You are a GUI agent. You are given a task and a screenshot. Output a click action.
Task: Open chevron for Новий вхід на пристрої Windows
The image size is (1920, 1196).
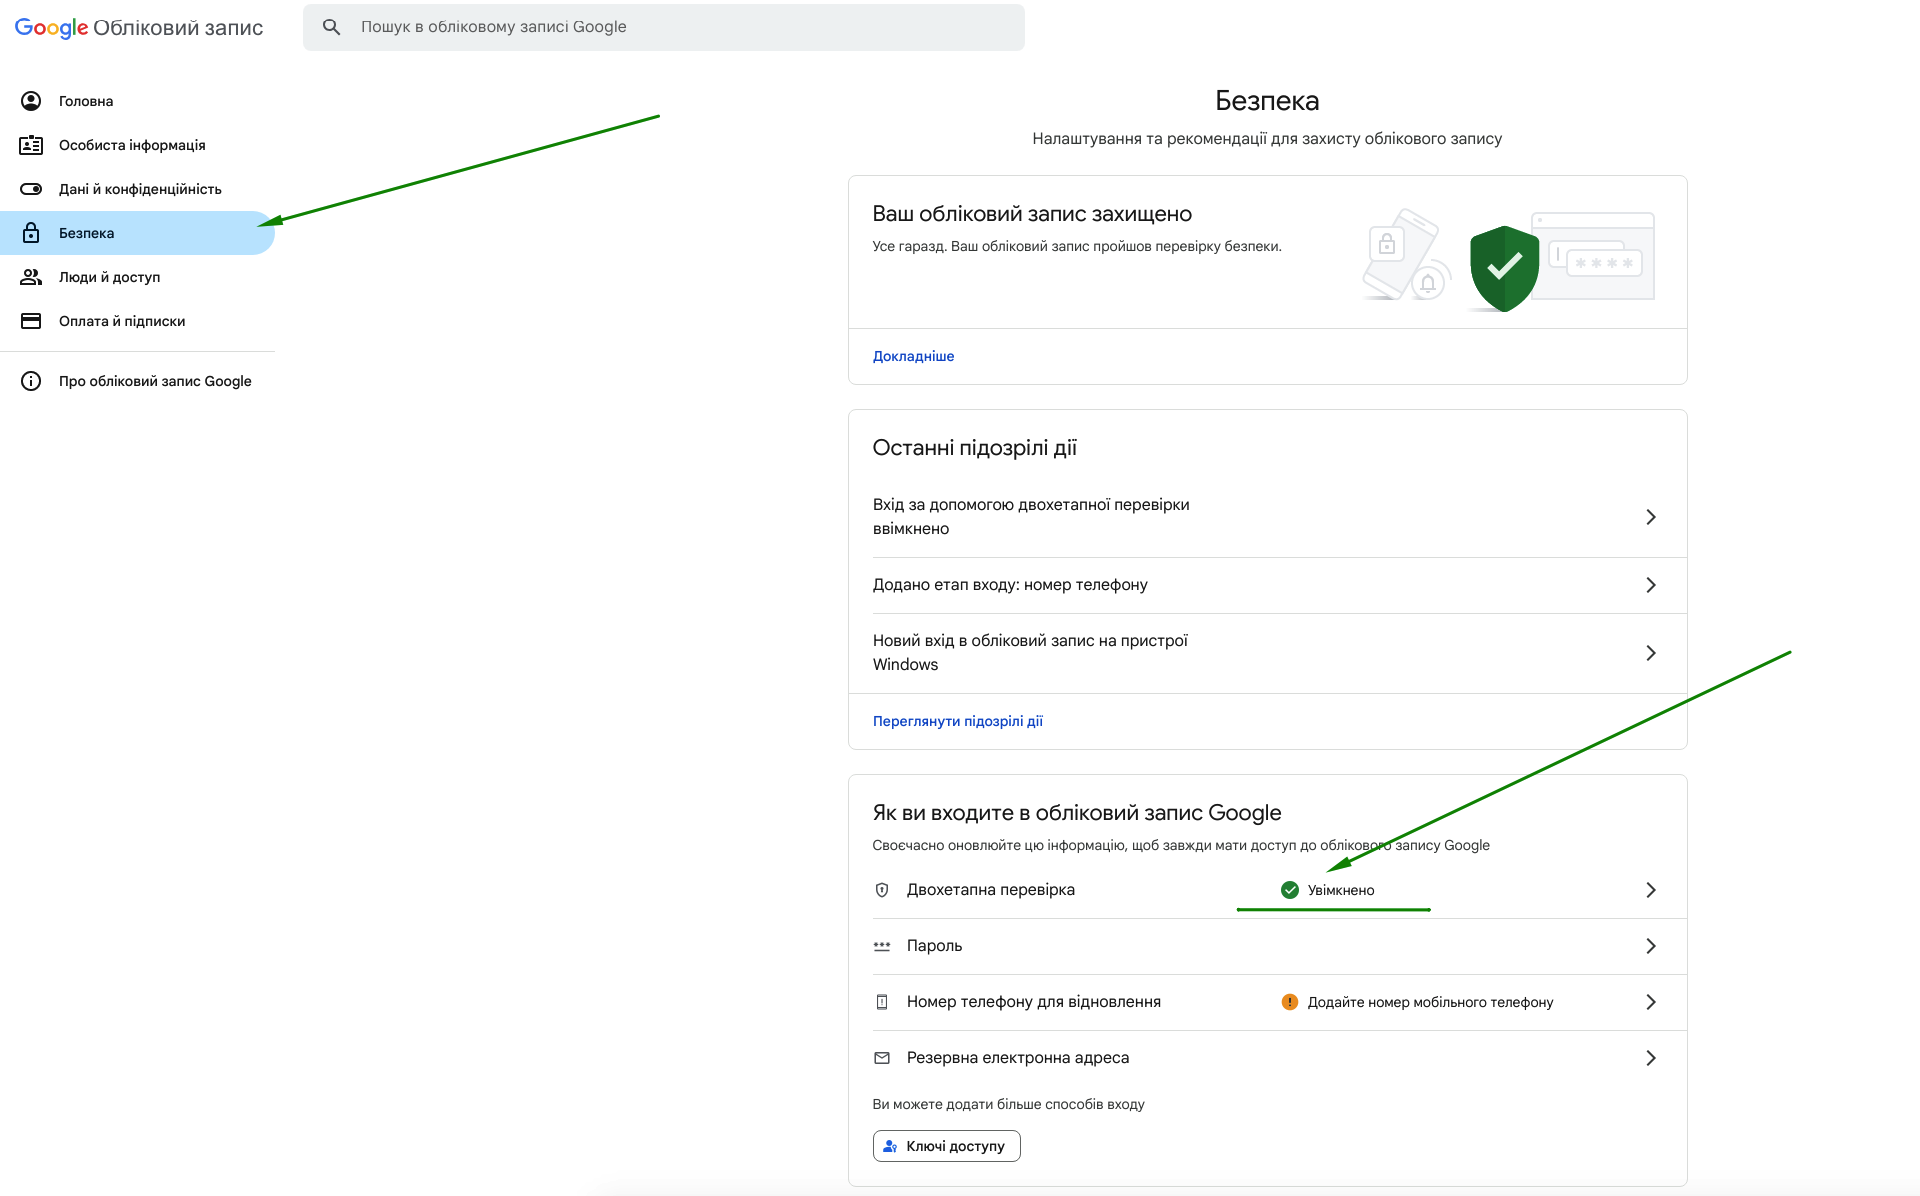pos(1651,653)
